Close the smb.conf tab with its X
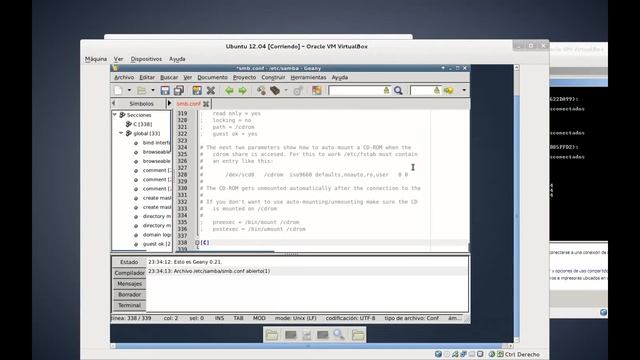 tap(206, 104)
